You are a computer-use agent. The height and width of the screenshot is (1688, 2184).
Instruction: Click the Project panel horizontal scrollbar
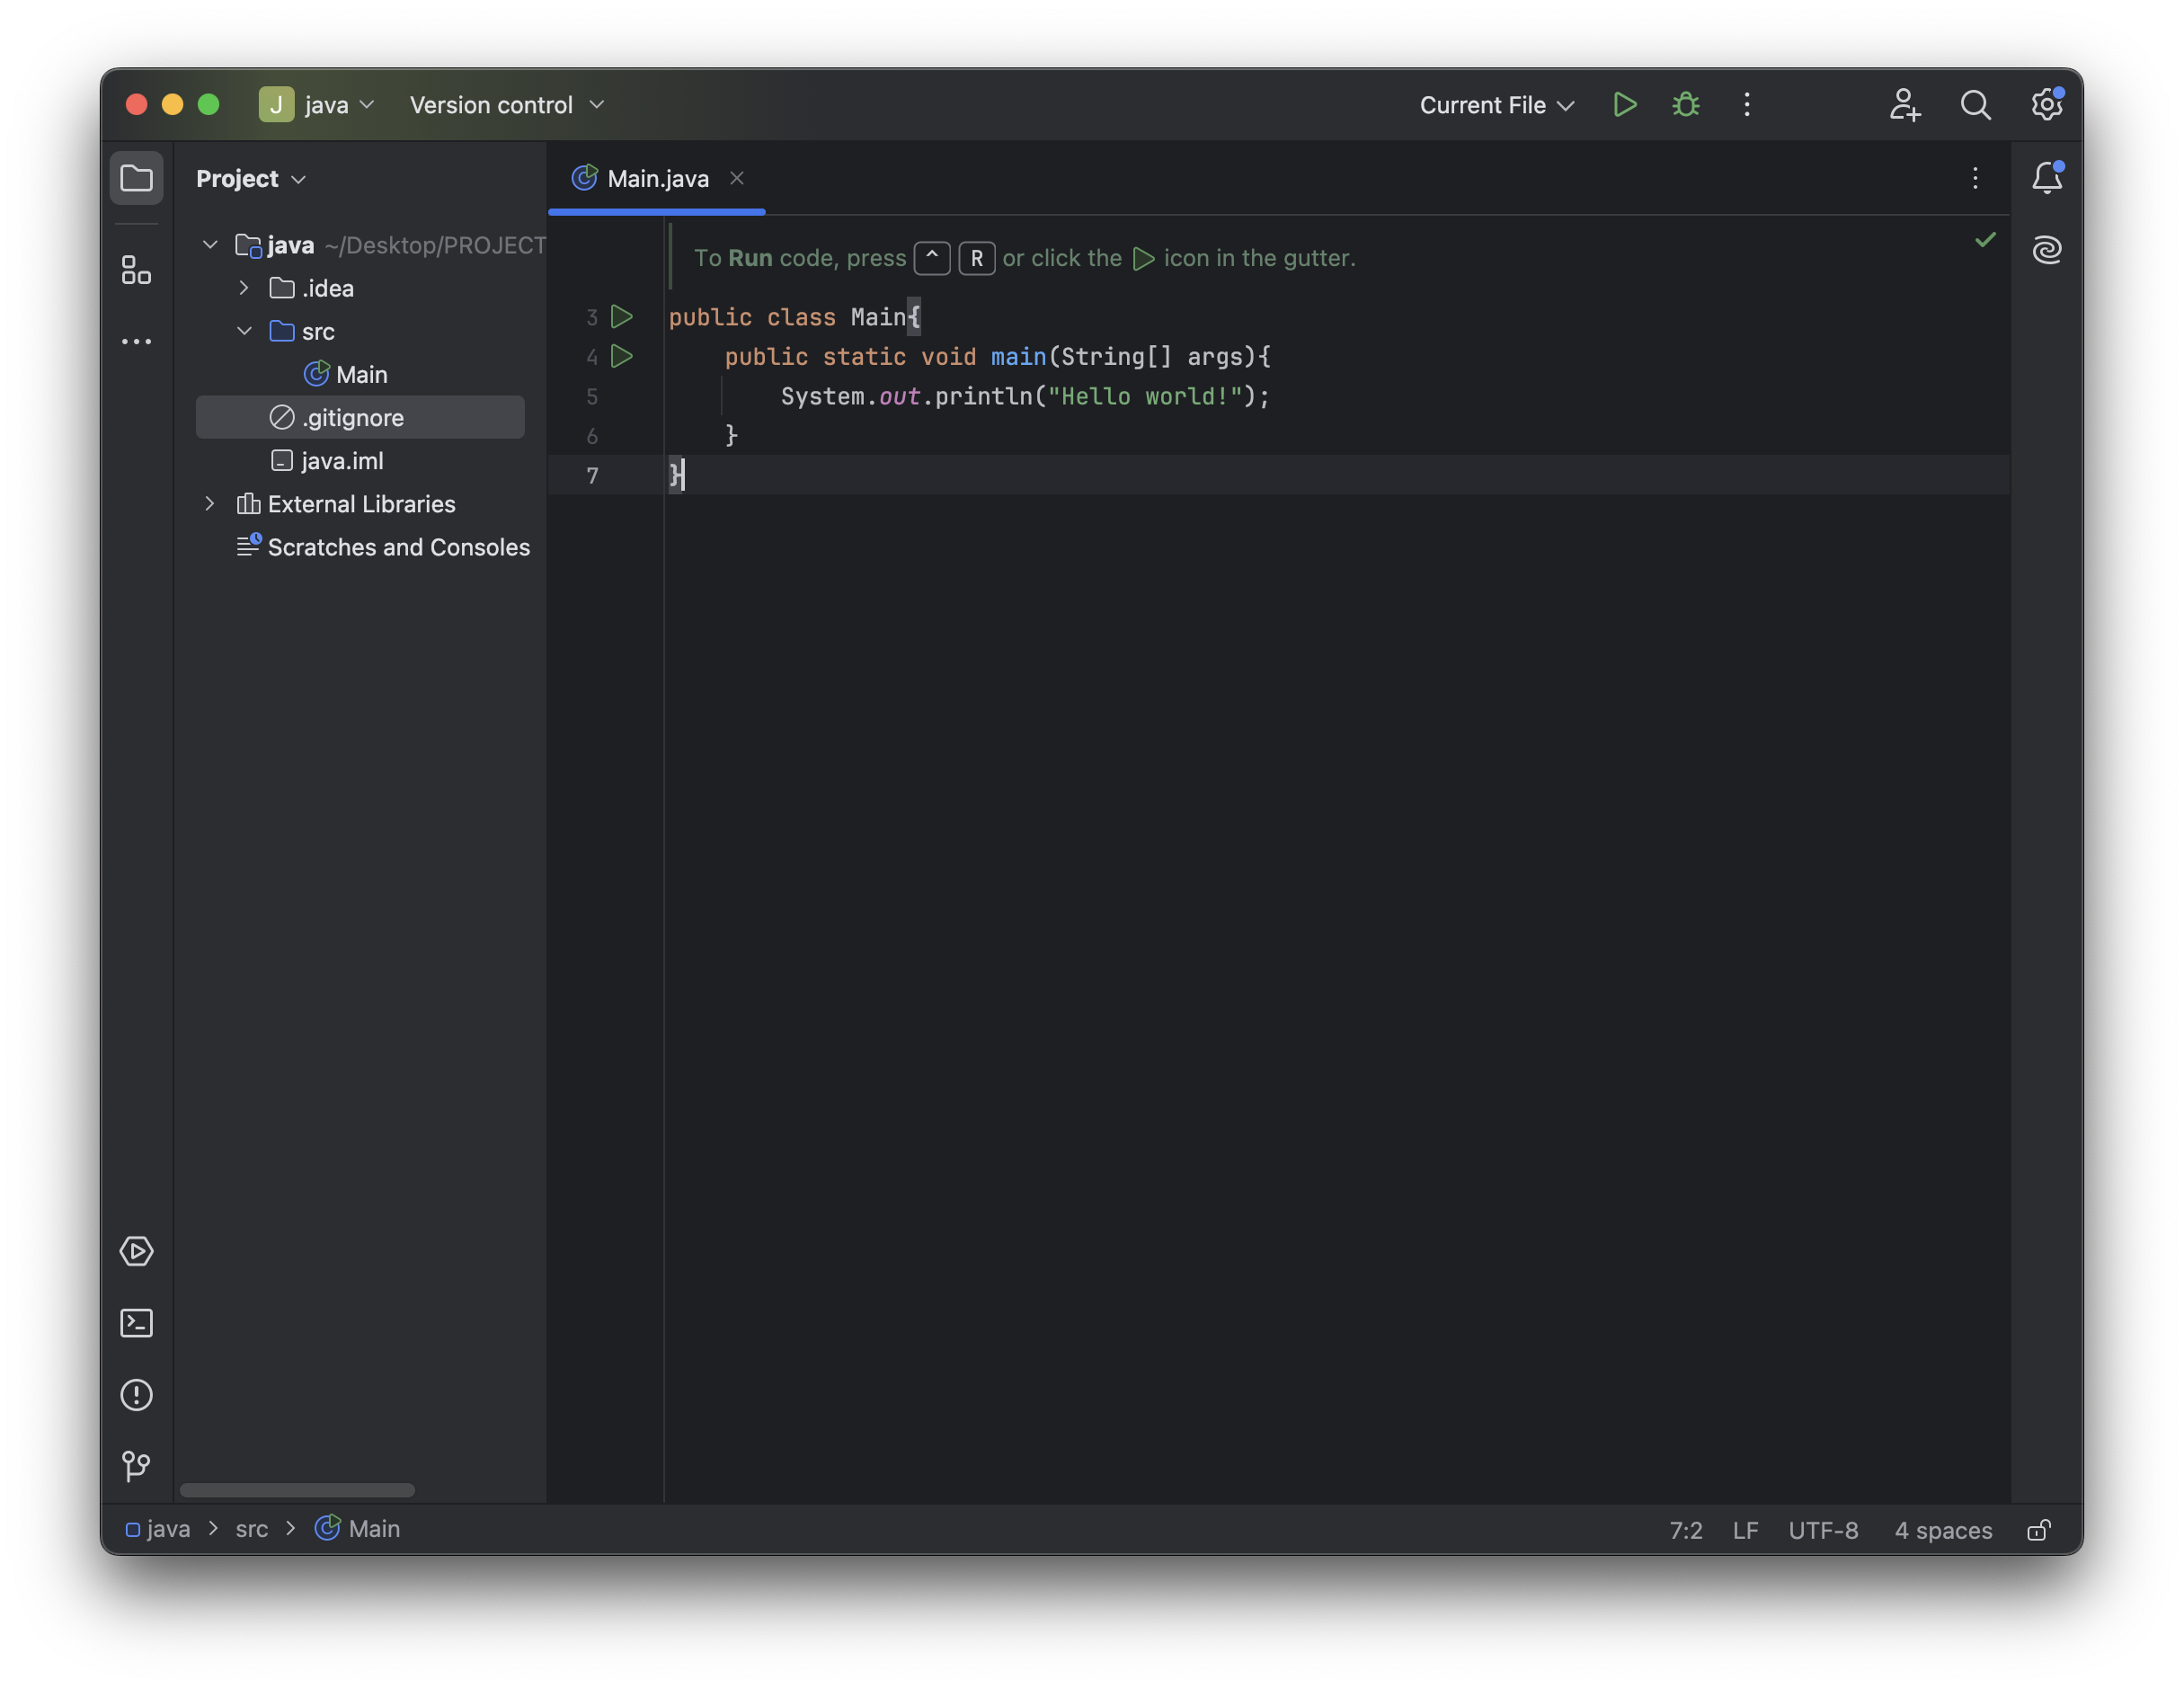(x=297, y=1490)
